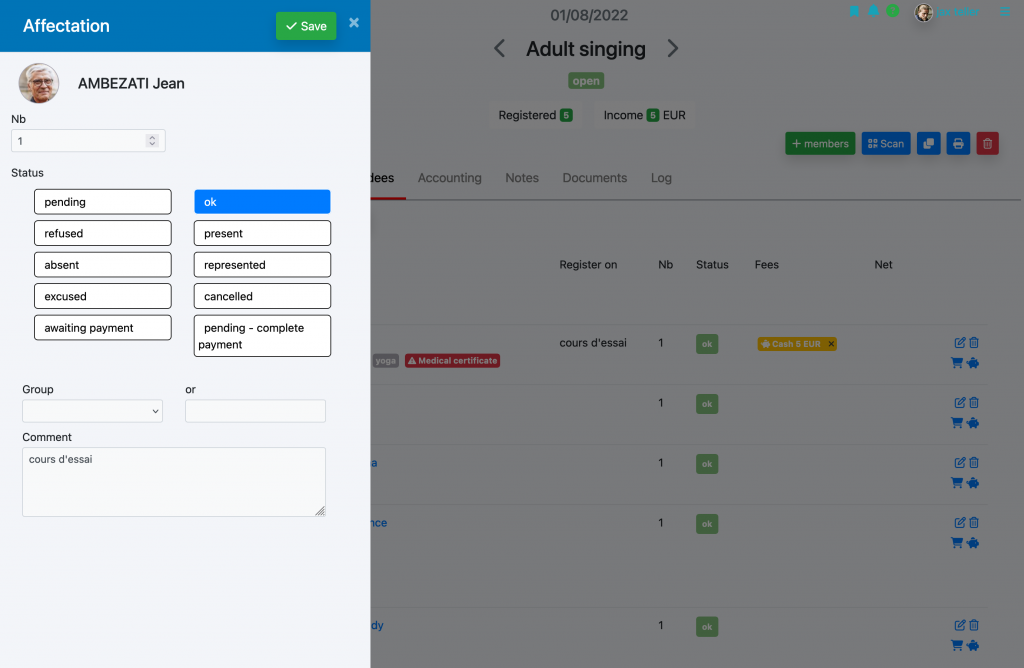Open piggy bank icon in cours d'essai row
This screenshot has width=1024, height=668.
point(972,363)
